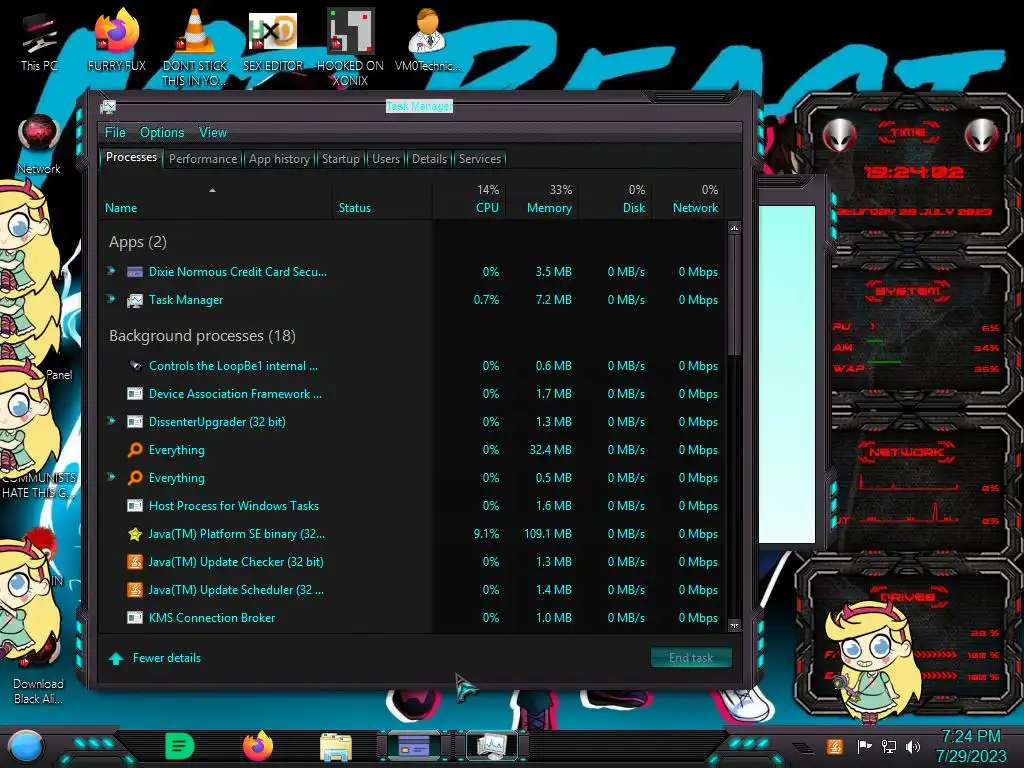Sort by the Disk column header
1024x768 pixels.
[x=615, y=199]
